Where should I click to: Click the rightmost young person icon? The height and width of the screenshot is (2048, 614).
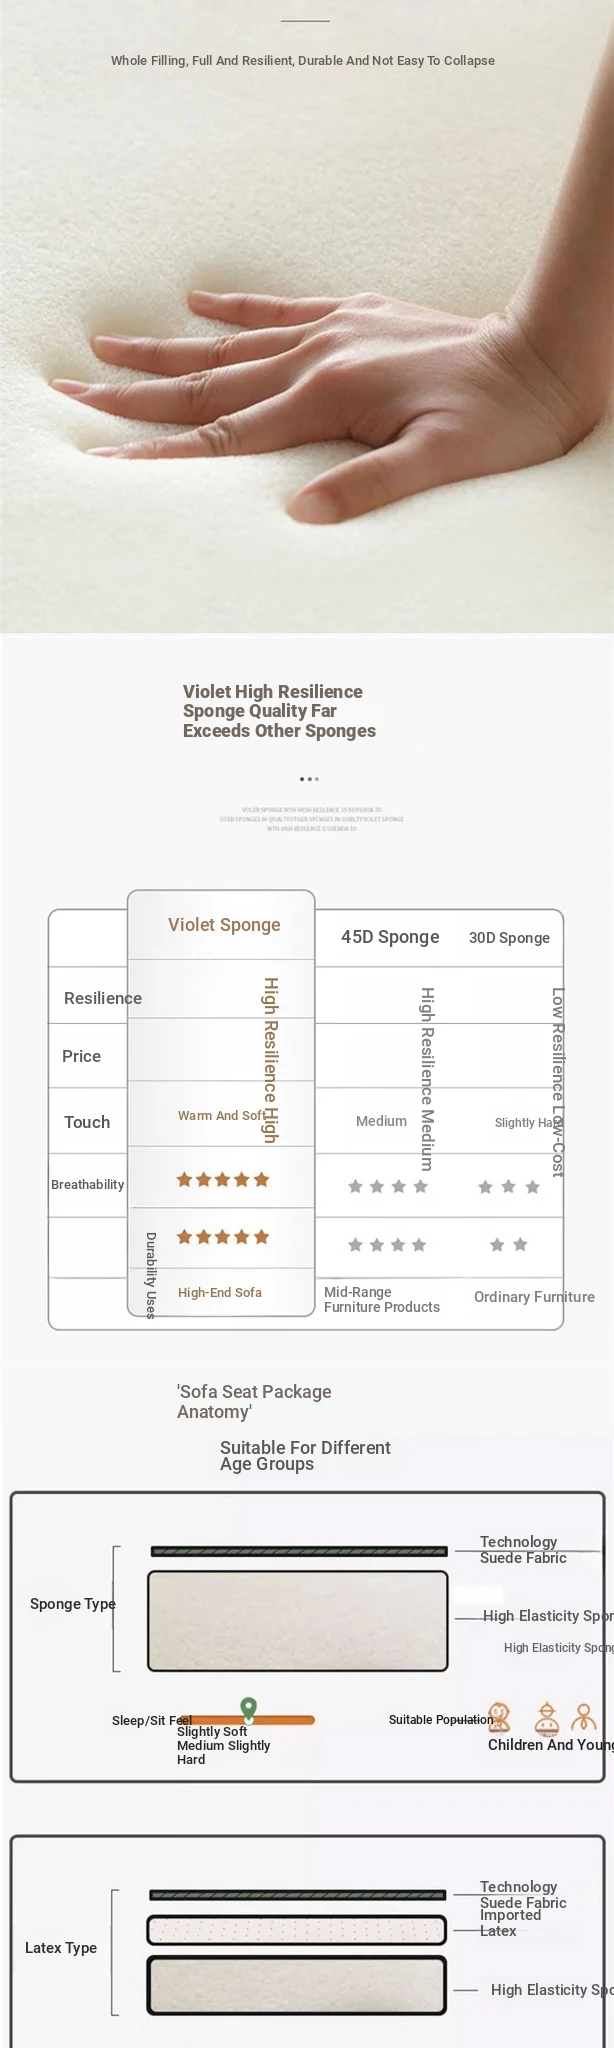(584, 1717)
